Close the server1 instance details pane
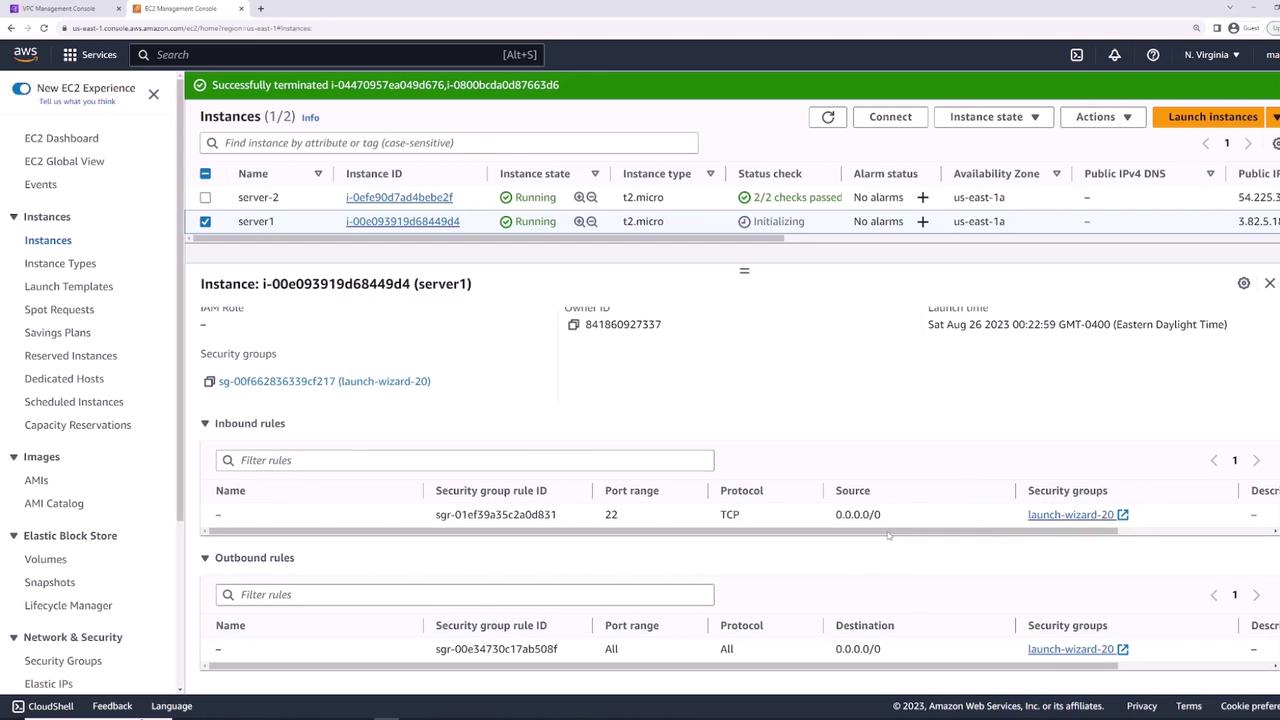 [x=1270, y=284]
